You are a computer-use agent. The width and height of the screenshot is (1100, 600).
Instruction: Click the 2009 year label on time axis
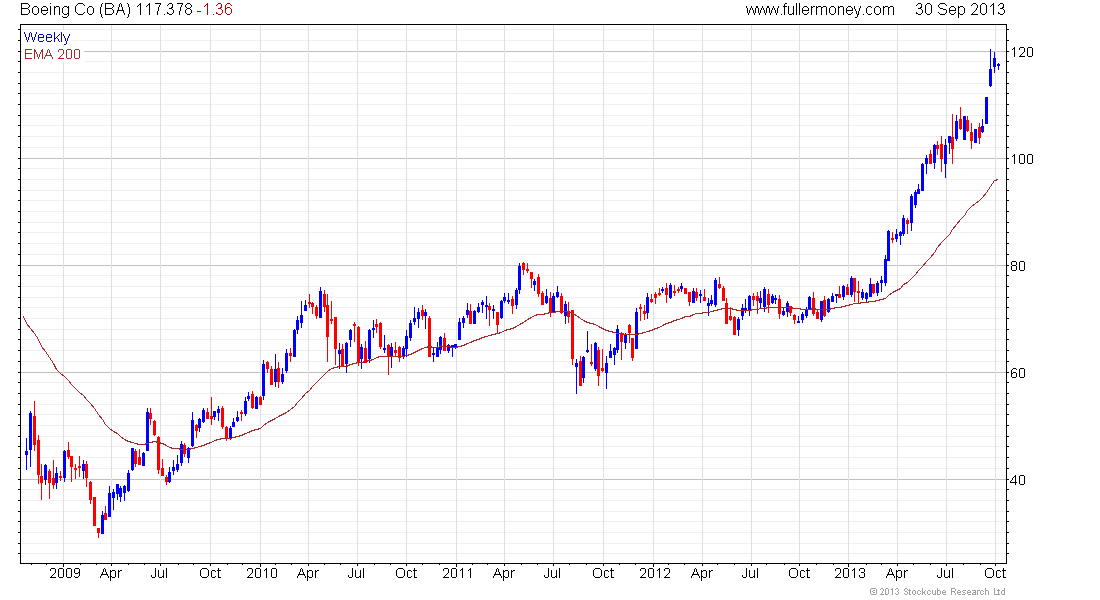[65, 573]
